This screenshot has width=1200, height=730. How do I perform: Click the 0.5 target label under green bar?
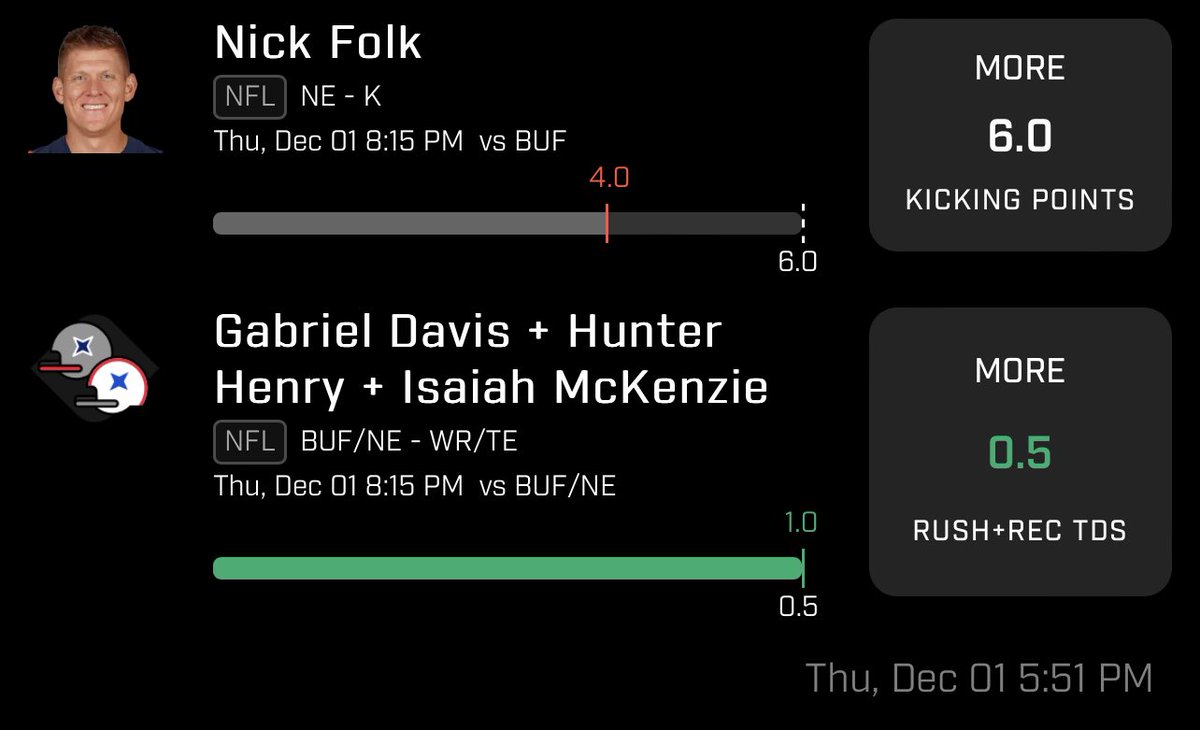(x=798, y=606)
